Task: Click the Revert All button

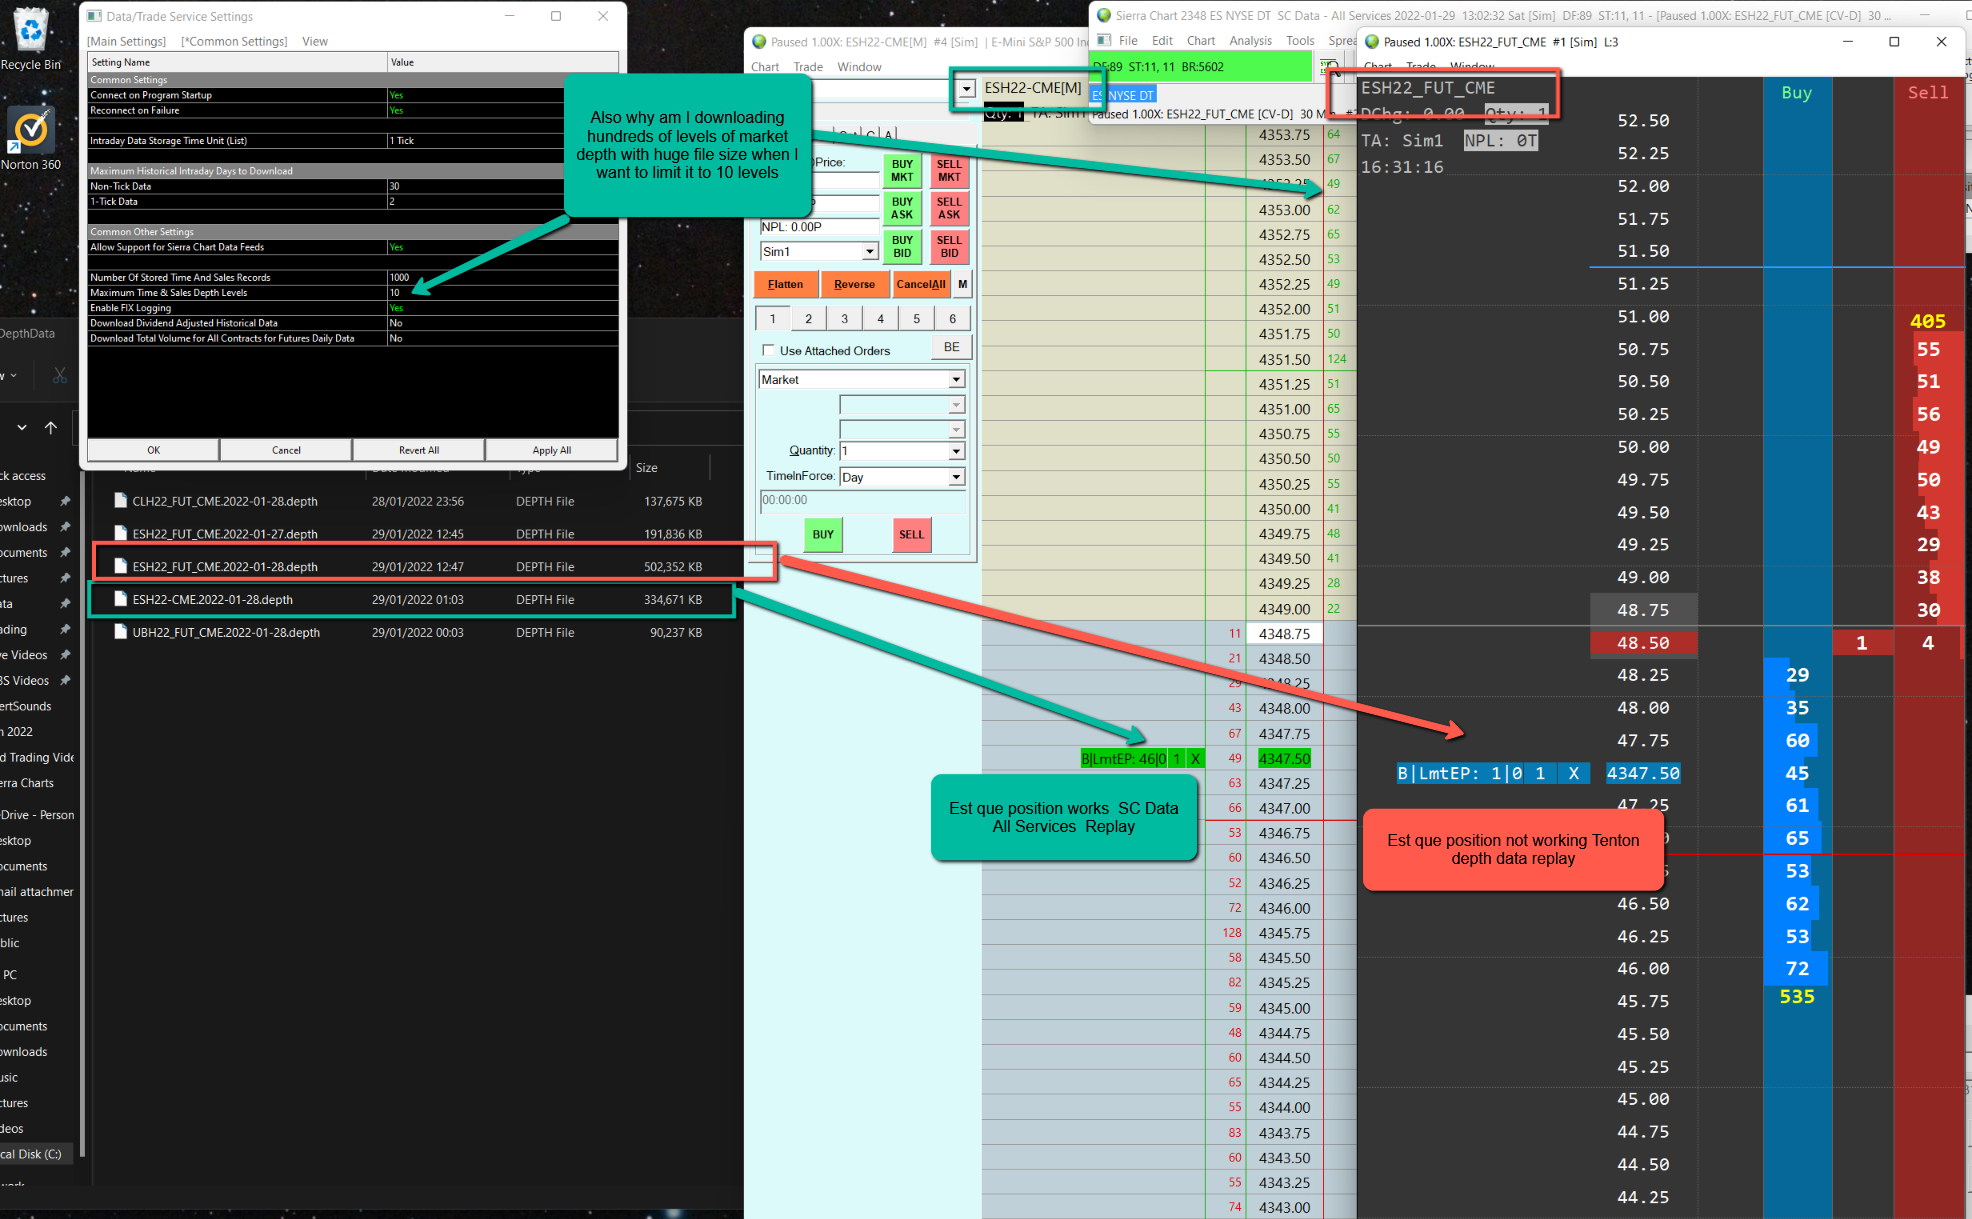Action: point(419,450)
